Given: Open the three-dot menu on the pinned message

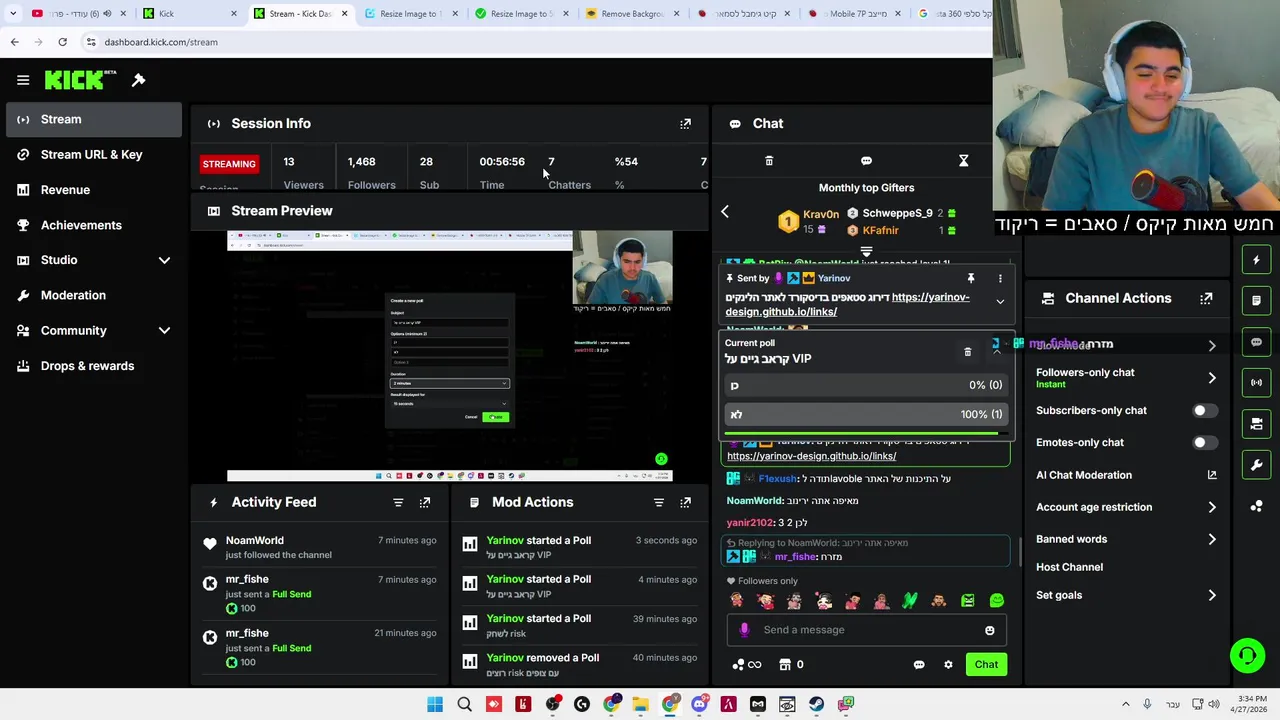Looking at the screenshot, I should (x=999, y=279).
